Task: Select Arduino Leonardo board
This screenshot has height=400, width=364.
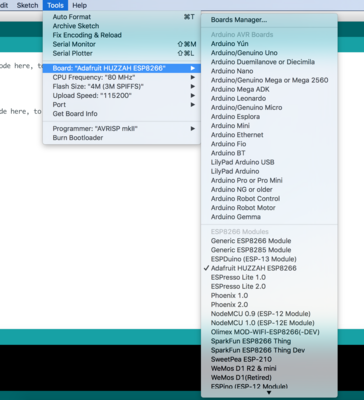Action: point(269,98)
